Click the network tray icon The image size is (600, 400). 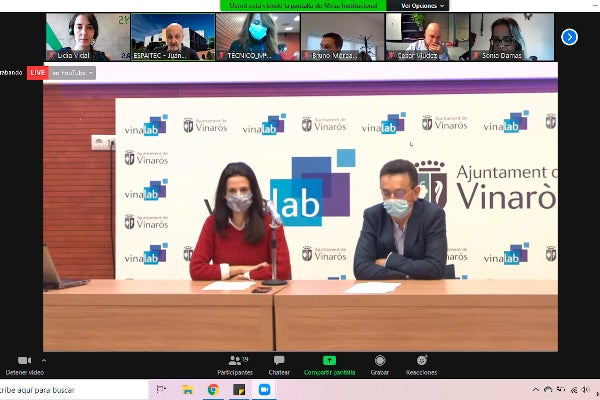click(x=574, y=390)
